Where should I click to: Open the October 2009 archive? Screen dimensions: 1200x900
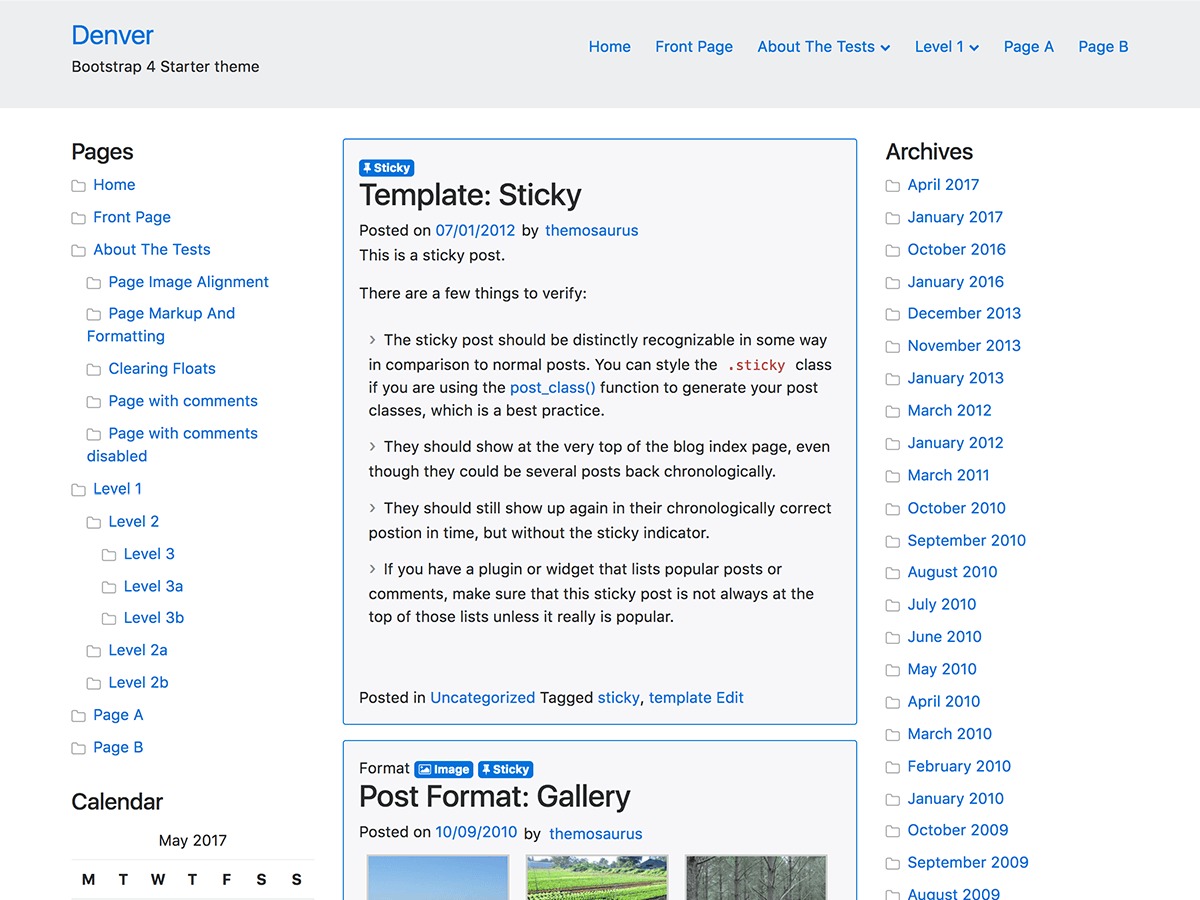958,830
